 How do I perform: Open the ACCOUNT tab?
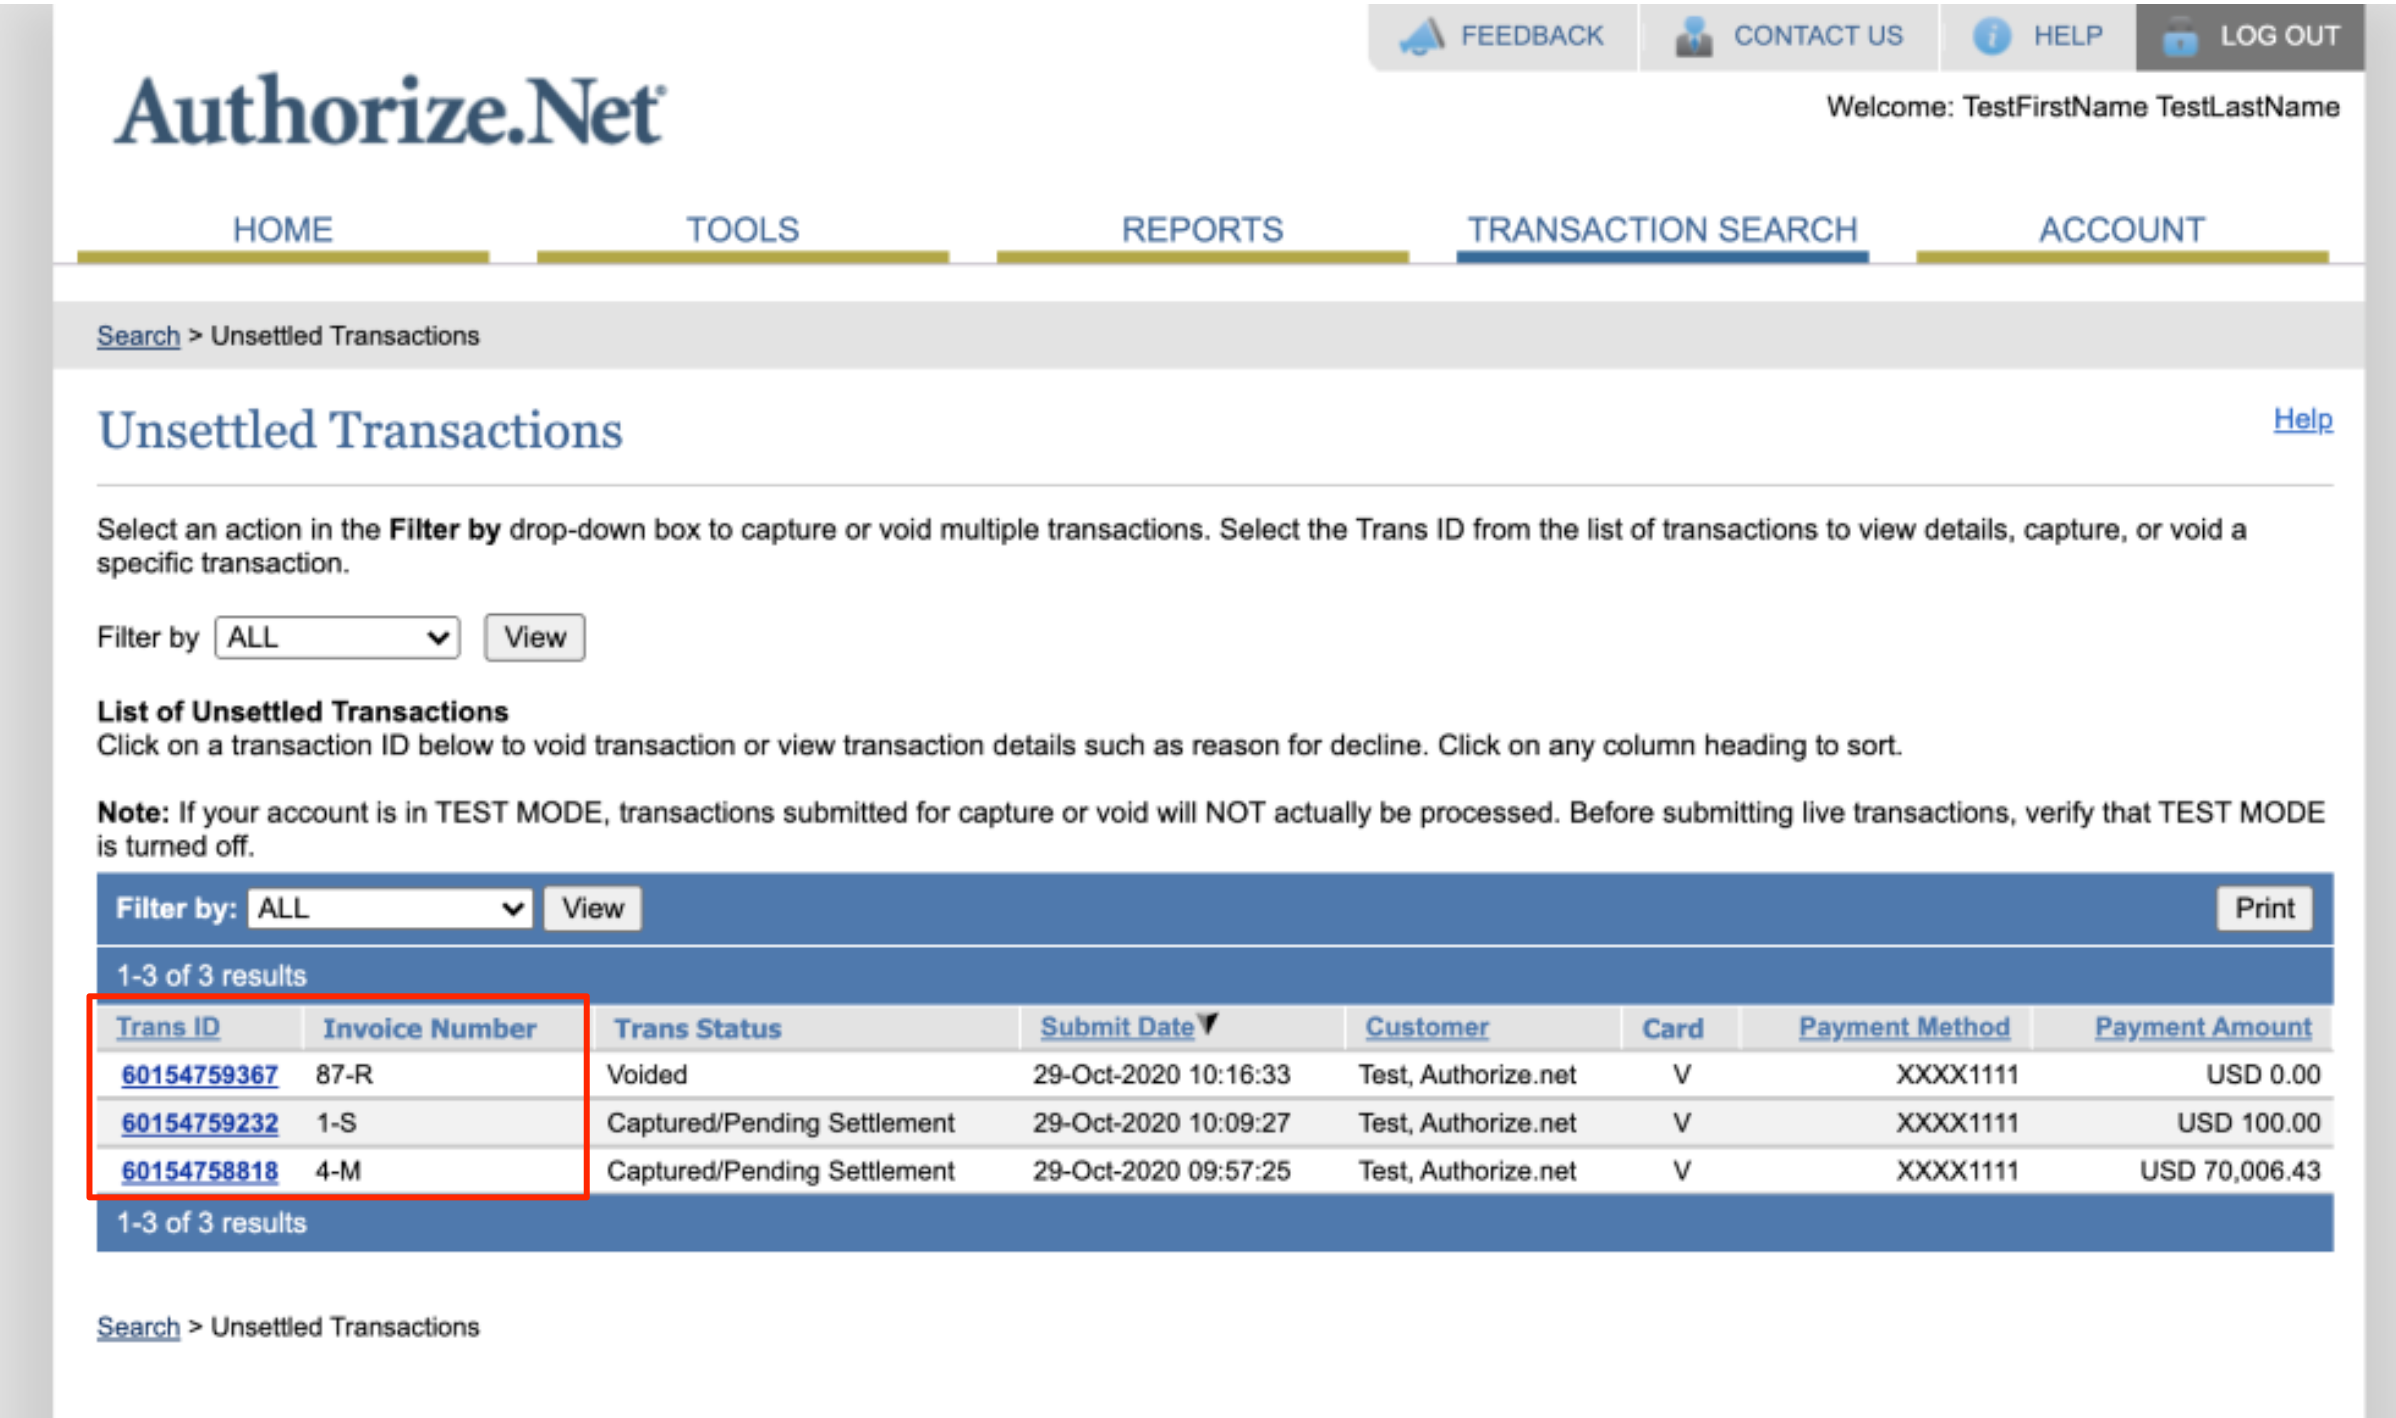[2122, 230]
